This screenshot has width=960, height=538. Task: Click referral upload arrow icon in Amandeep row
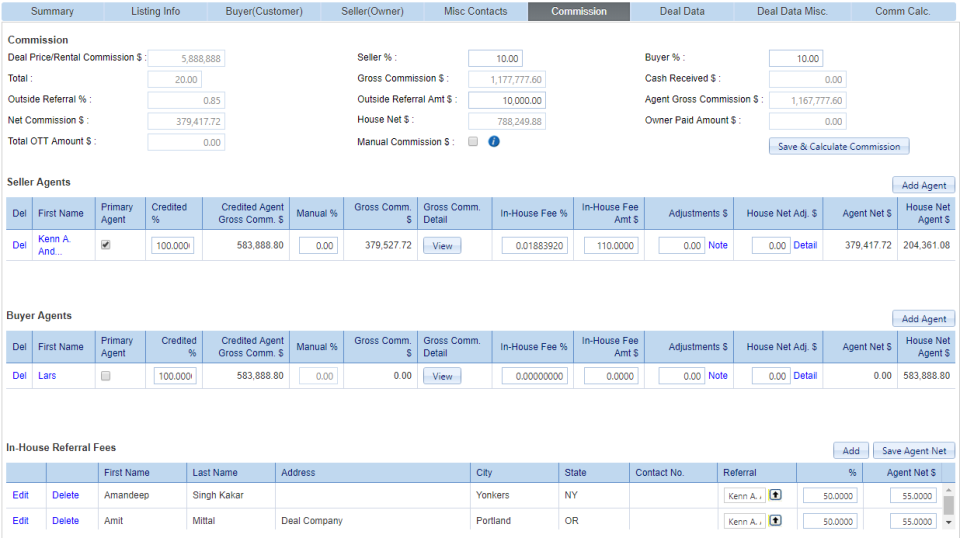tap(775, 495)
